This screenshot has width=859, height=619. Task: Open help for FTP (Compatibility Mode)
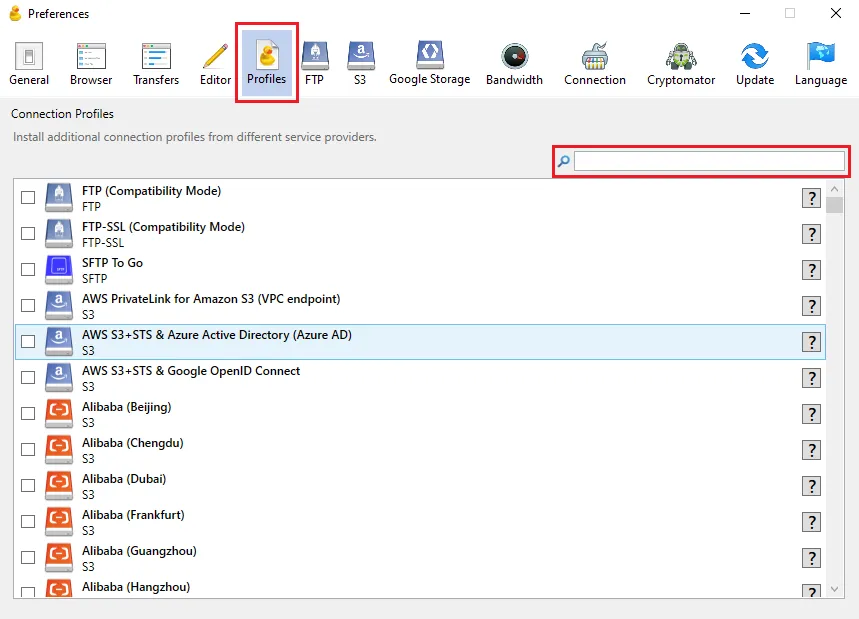pyautogui.click(x=811, y=198)
